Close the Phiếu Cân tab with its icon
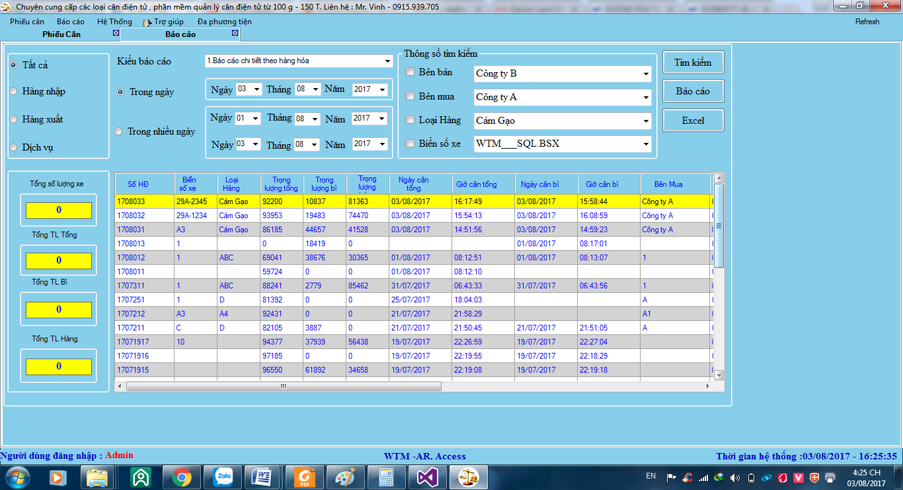The height and width of the screenshot is (490, 903). [116, 34]
